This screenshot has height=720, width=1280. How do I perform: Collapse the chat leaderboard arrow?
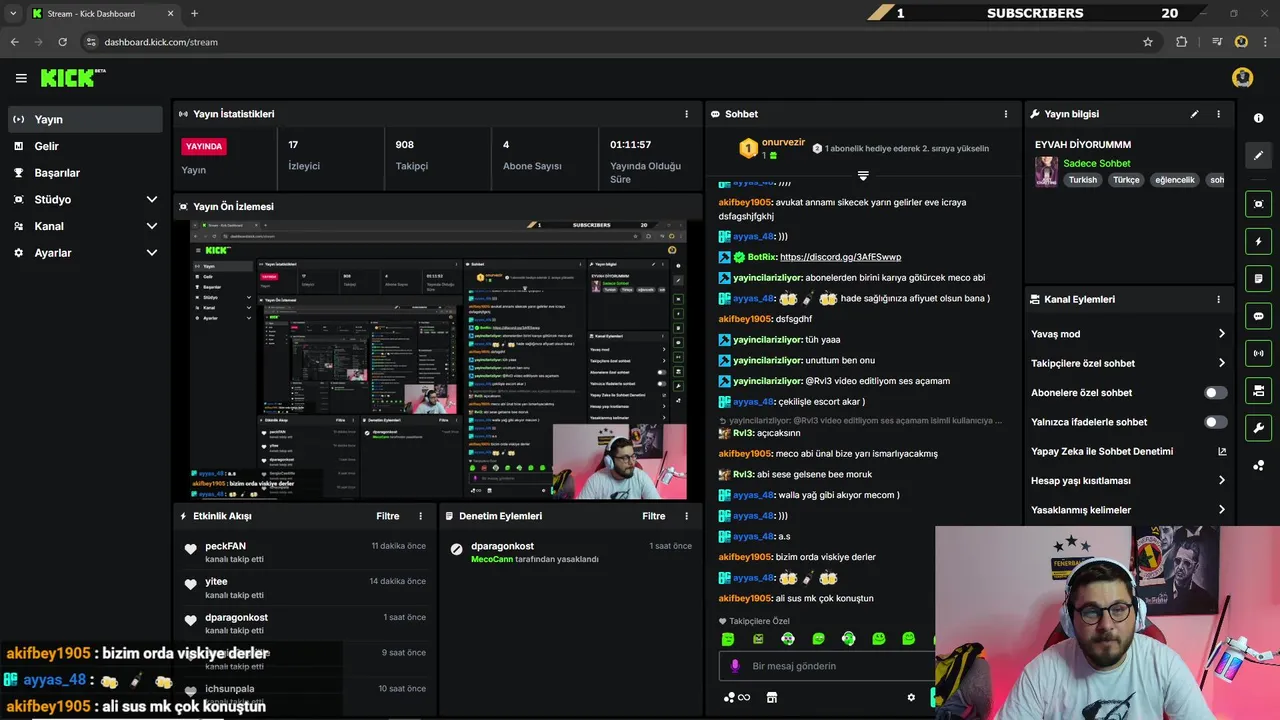tap(863, 175)
